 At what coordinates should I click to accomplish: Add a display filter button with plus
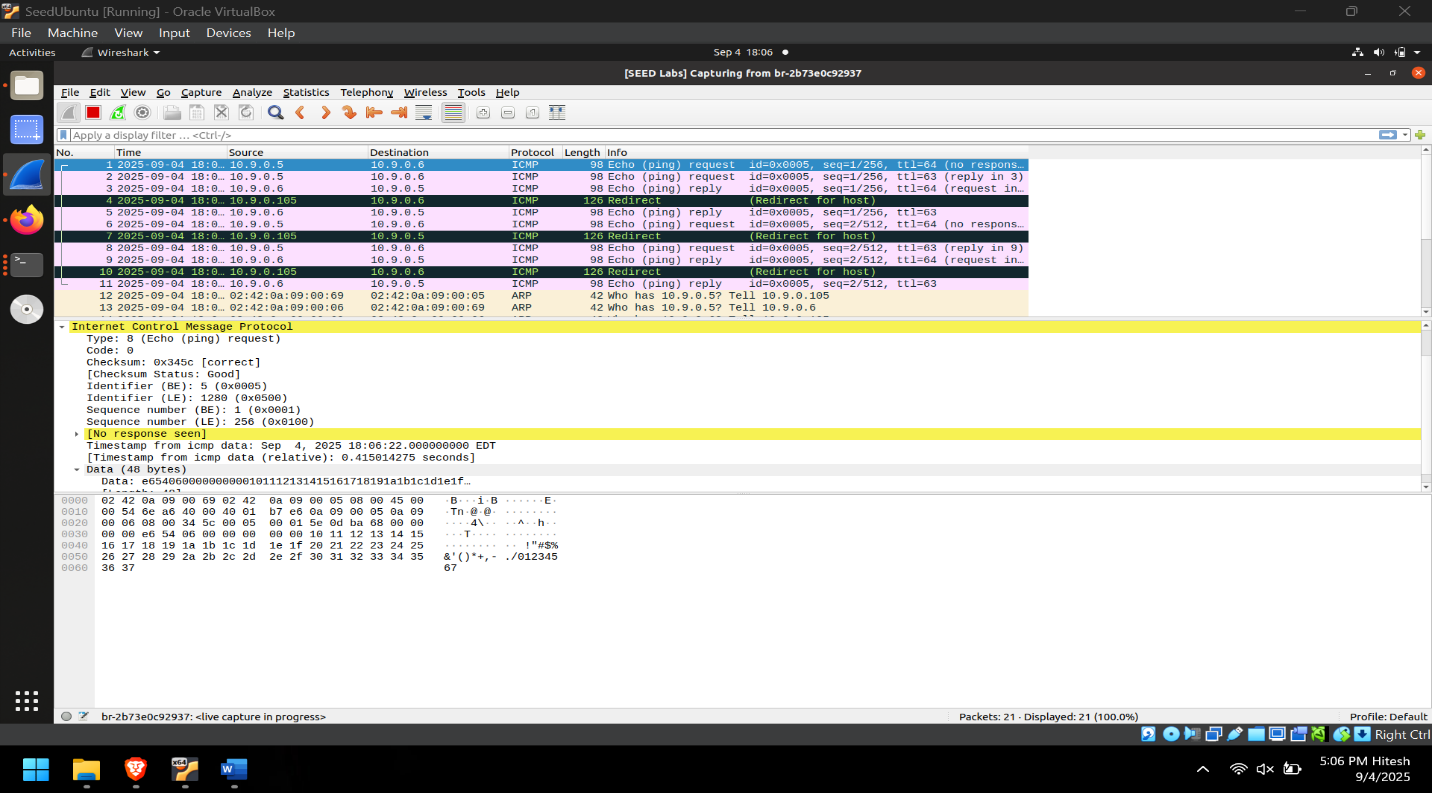point(1420,135)
